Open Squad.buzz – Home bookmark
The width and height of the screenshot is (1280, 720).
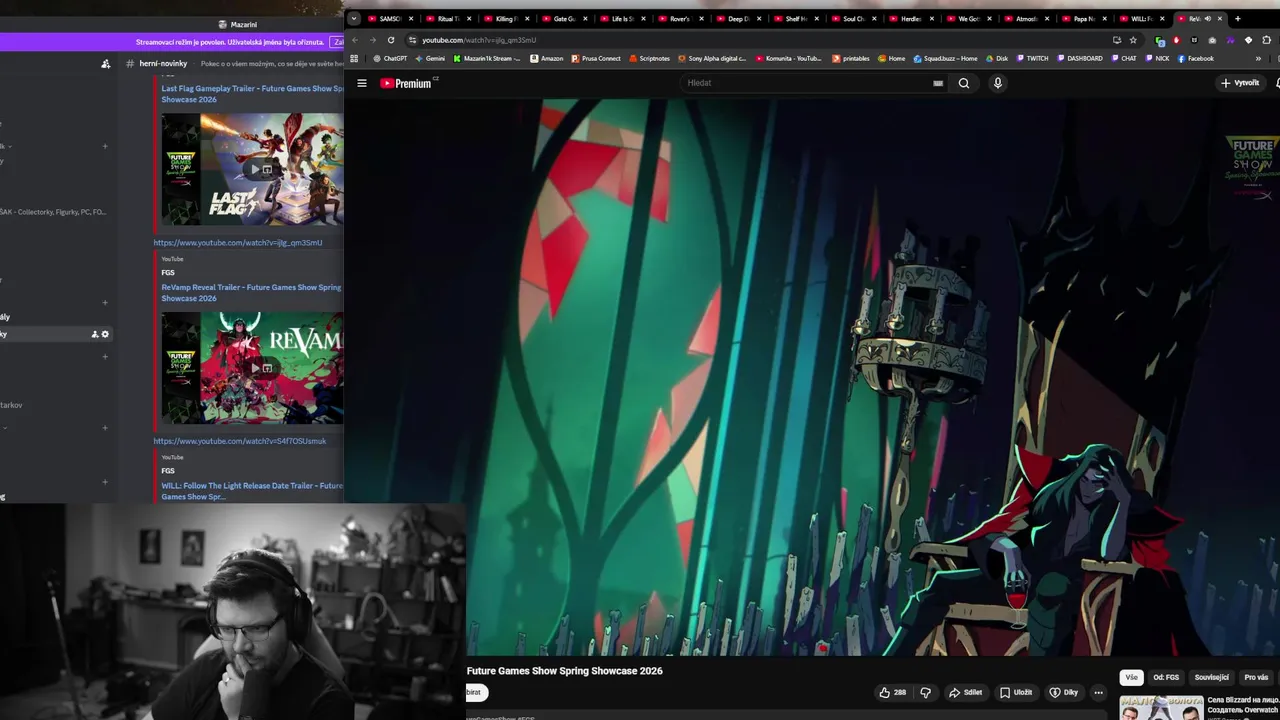click(x=945, y=58)
